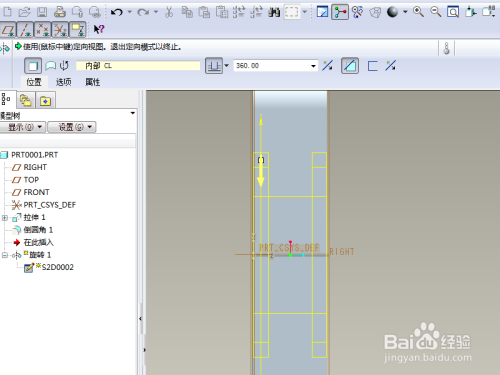Open the angle option dropdown arrow
This screenshot has height=375, width=500.
click(x=227, y=65)
